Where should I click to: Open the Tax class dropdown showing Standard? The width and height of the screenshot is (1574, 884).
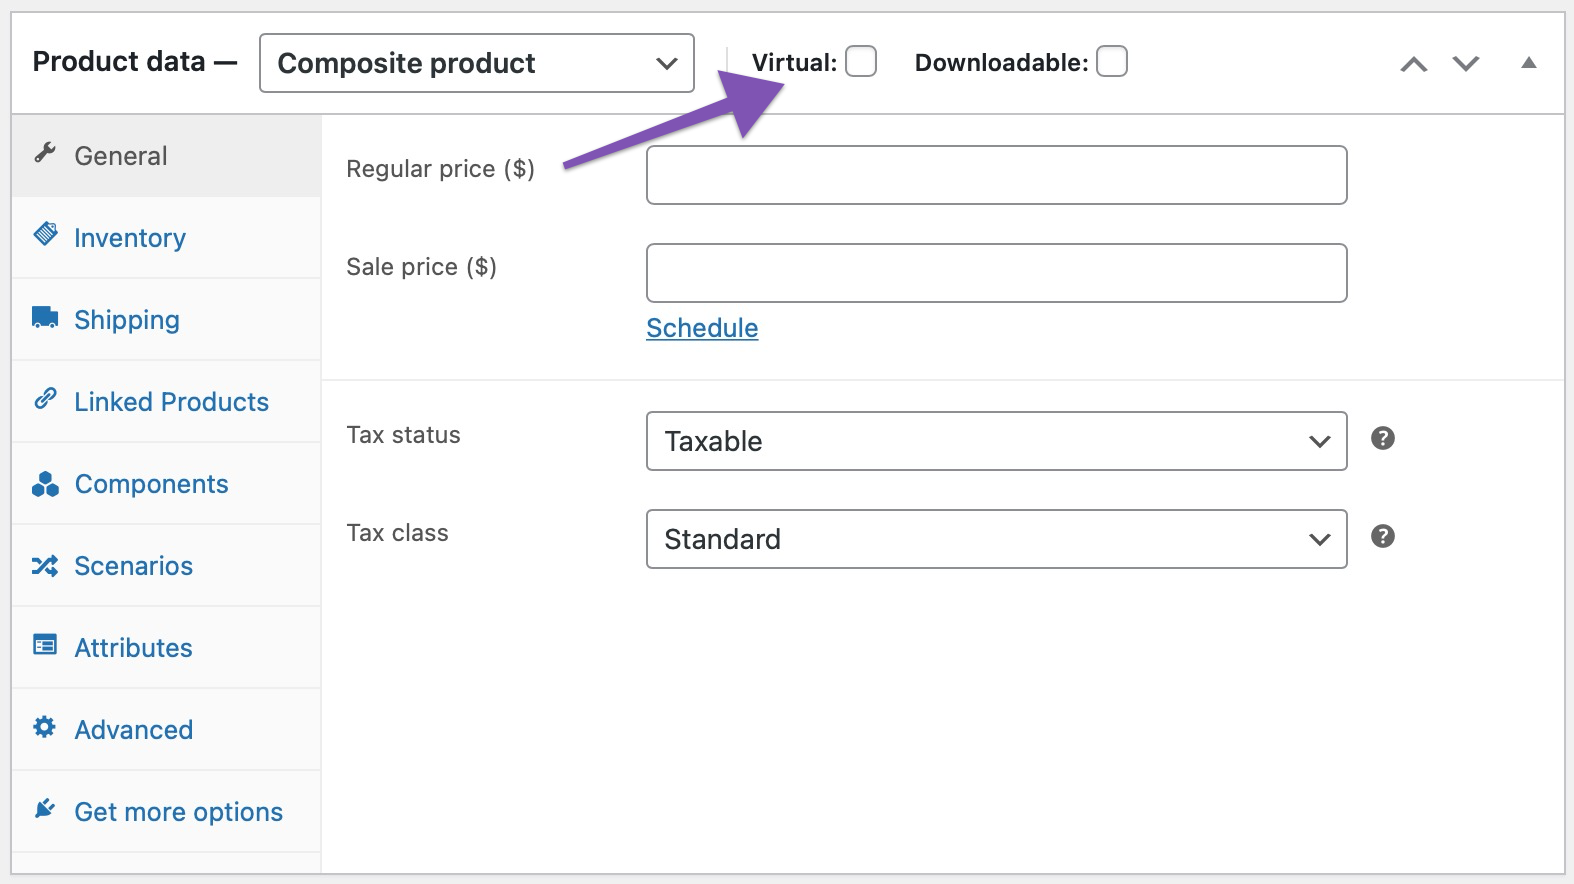[995, 539]
